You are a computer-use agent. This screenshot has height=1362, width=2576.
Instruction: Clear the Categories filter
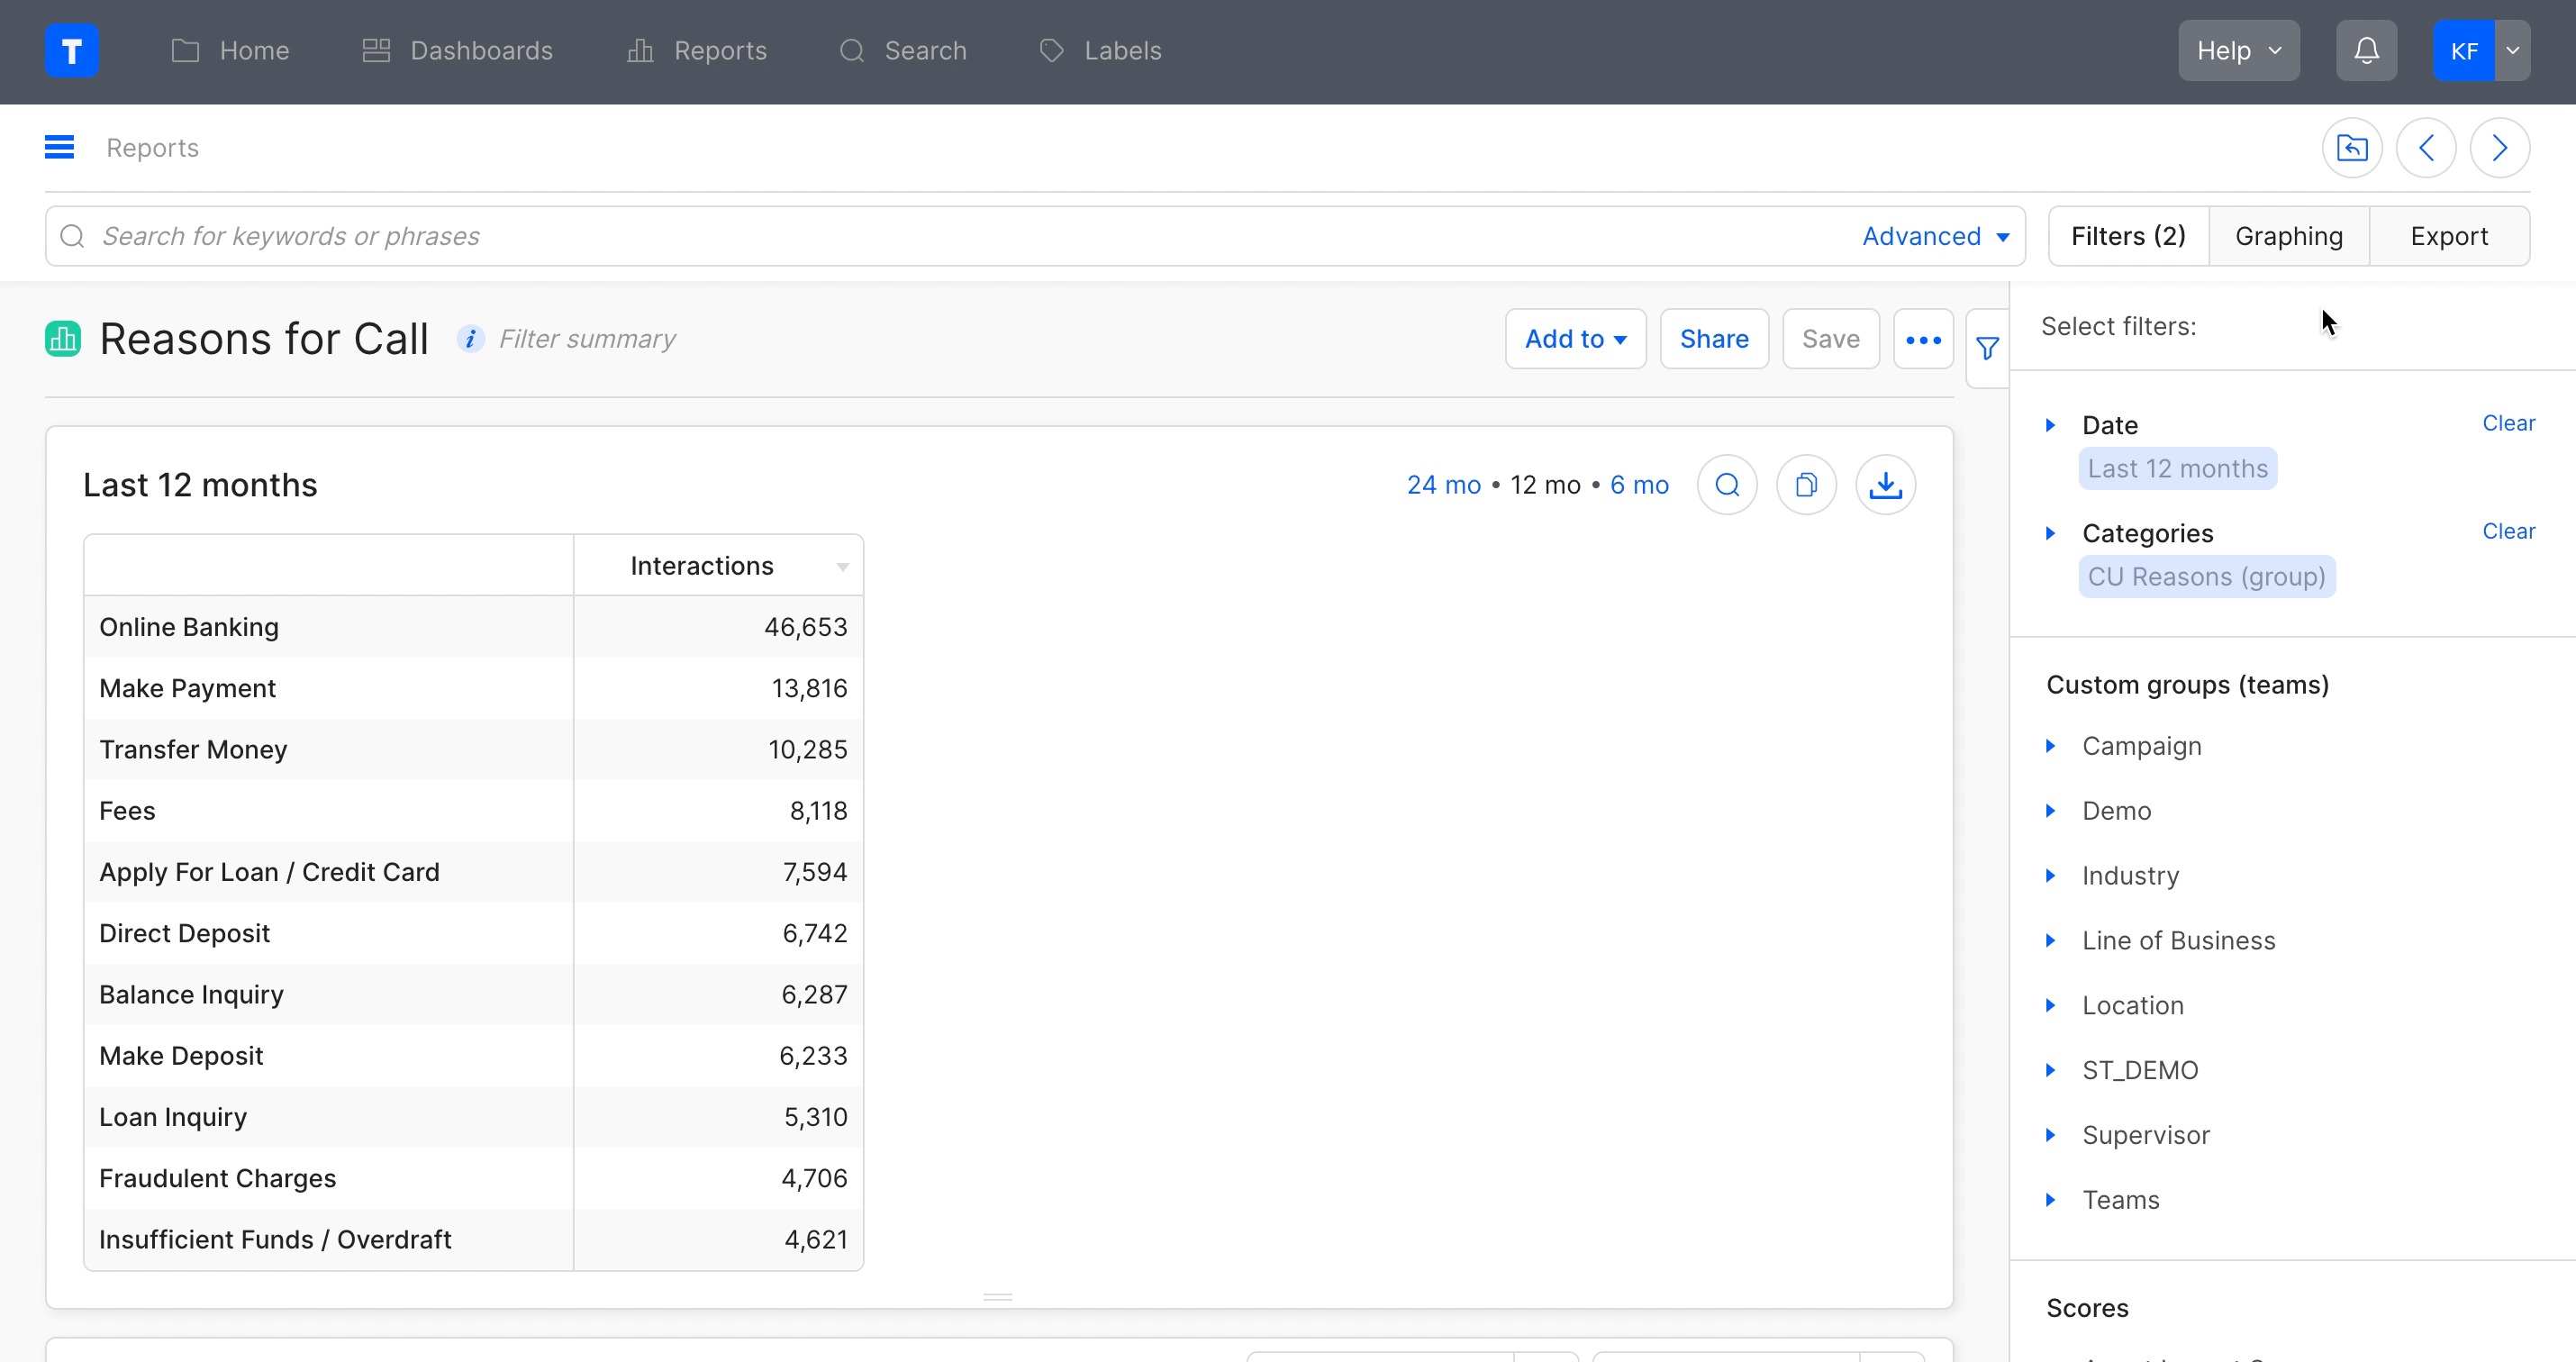(2507, 531)
